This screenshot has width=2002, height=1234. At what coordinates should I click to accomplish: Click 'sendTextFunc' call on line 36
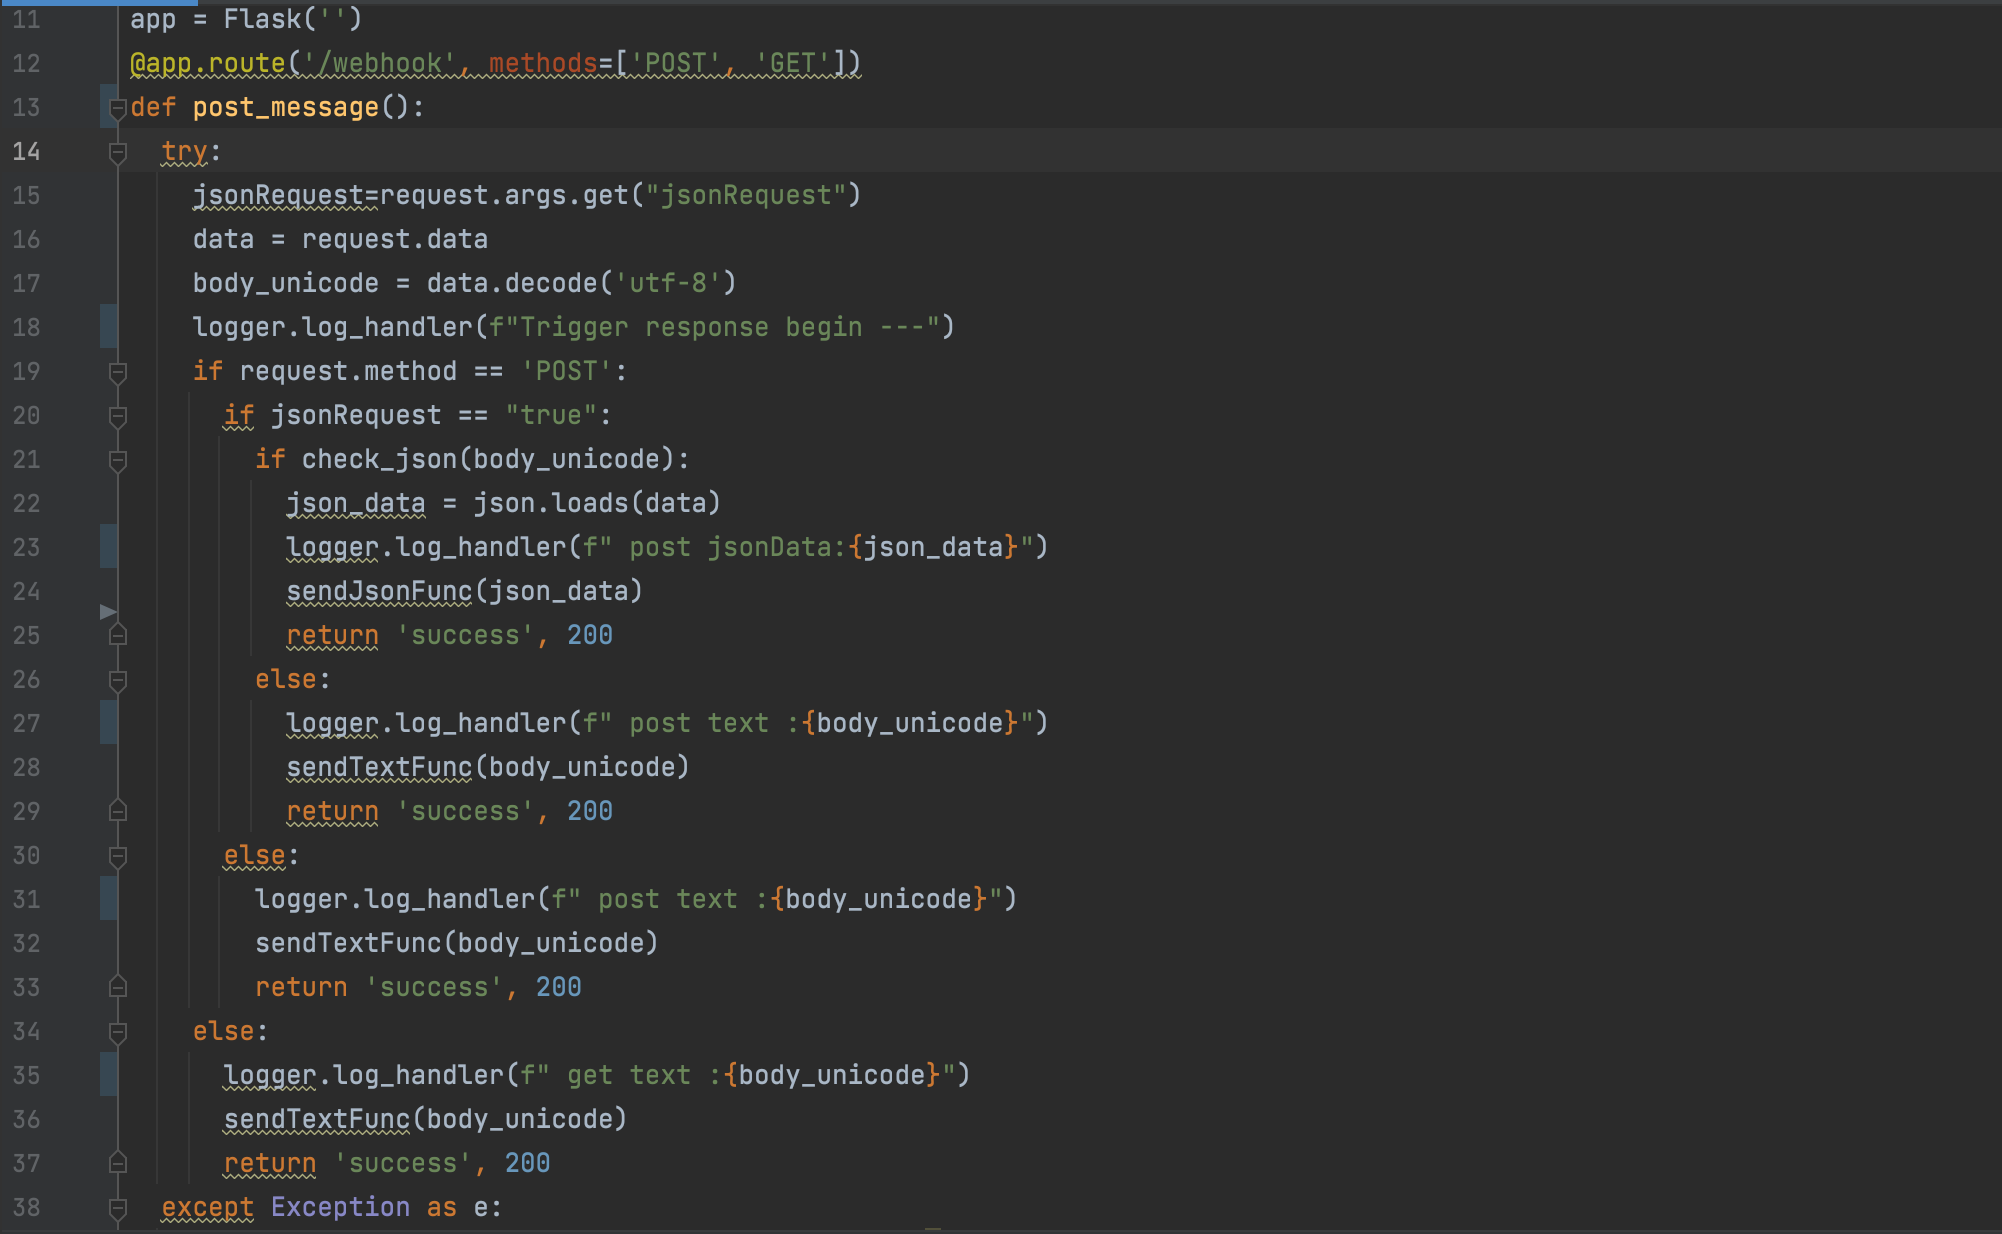pyautogui.click(x=317, y=1119)
